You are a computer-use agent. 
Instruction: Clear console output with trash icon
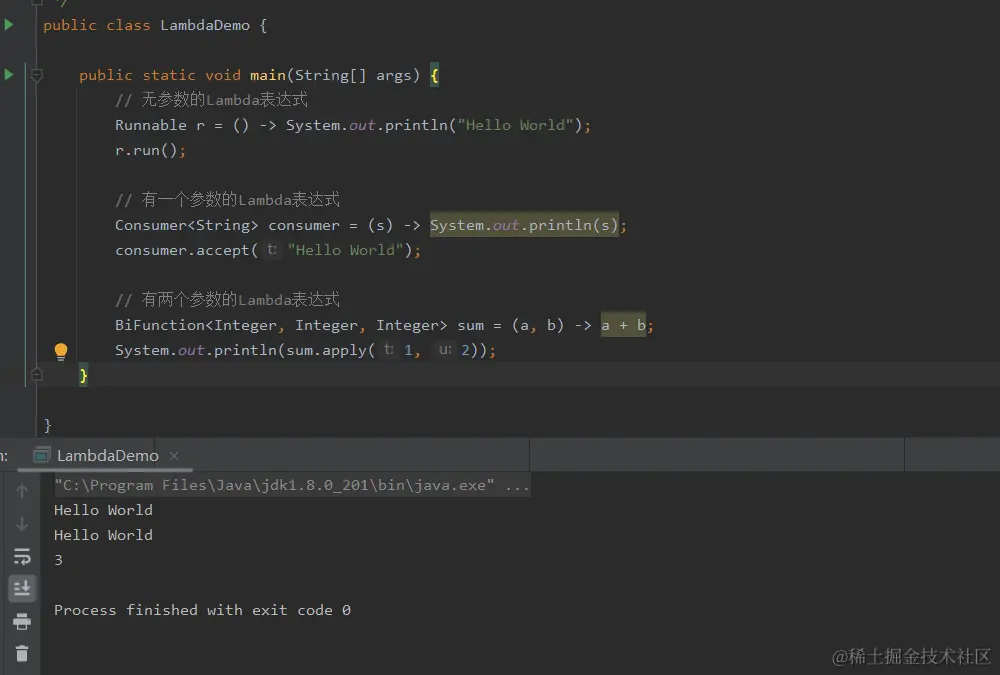tap(22, 653)
